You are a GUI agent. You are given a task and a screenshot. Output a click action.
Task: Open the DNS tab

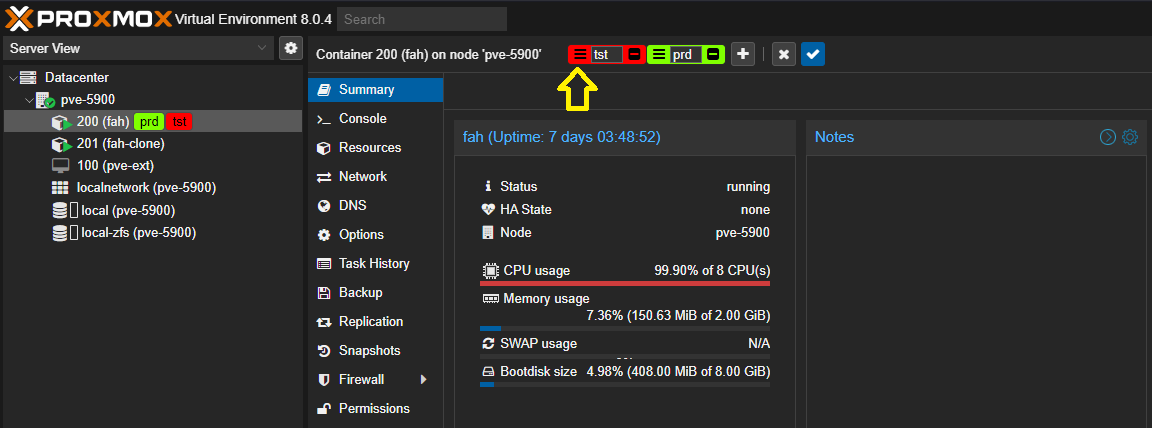375,206
